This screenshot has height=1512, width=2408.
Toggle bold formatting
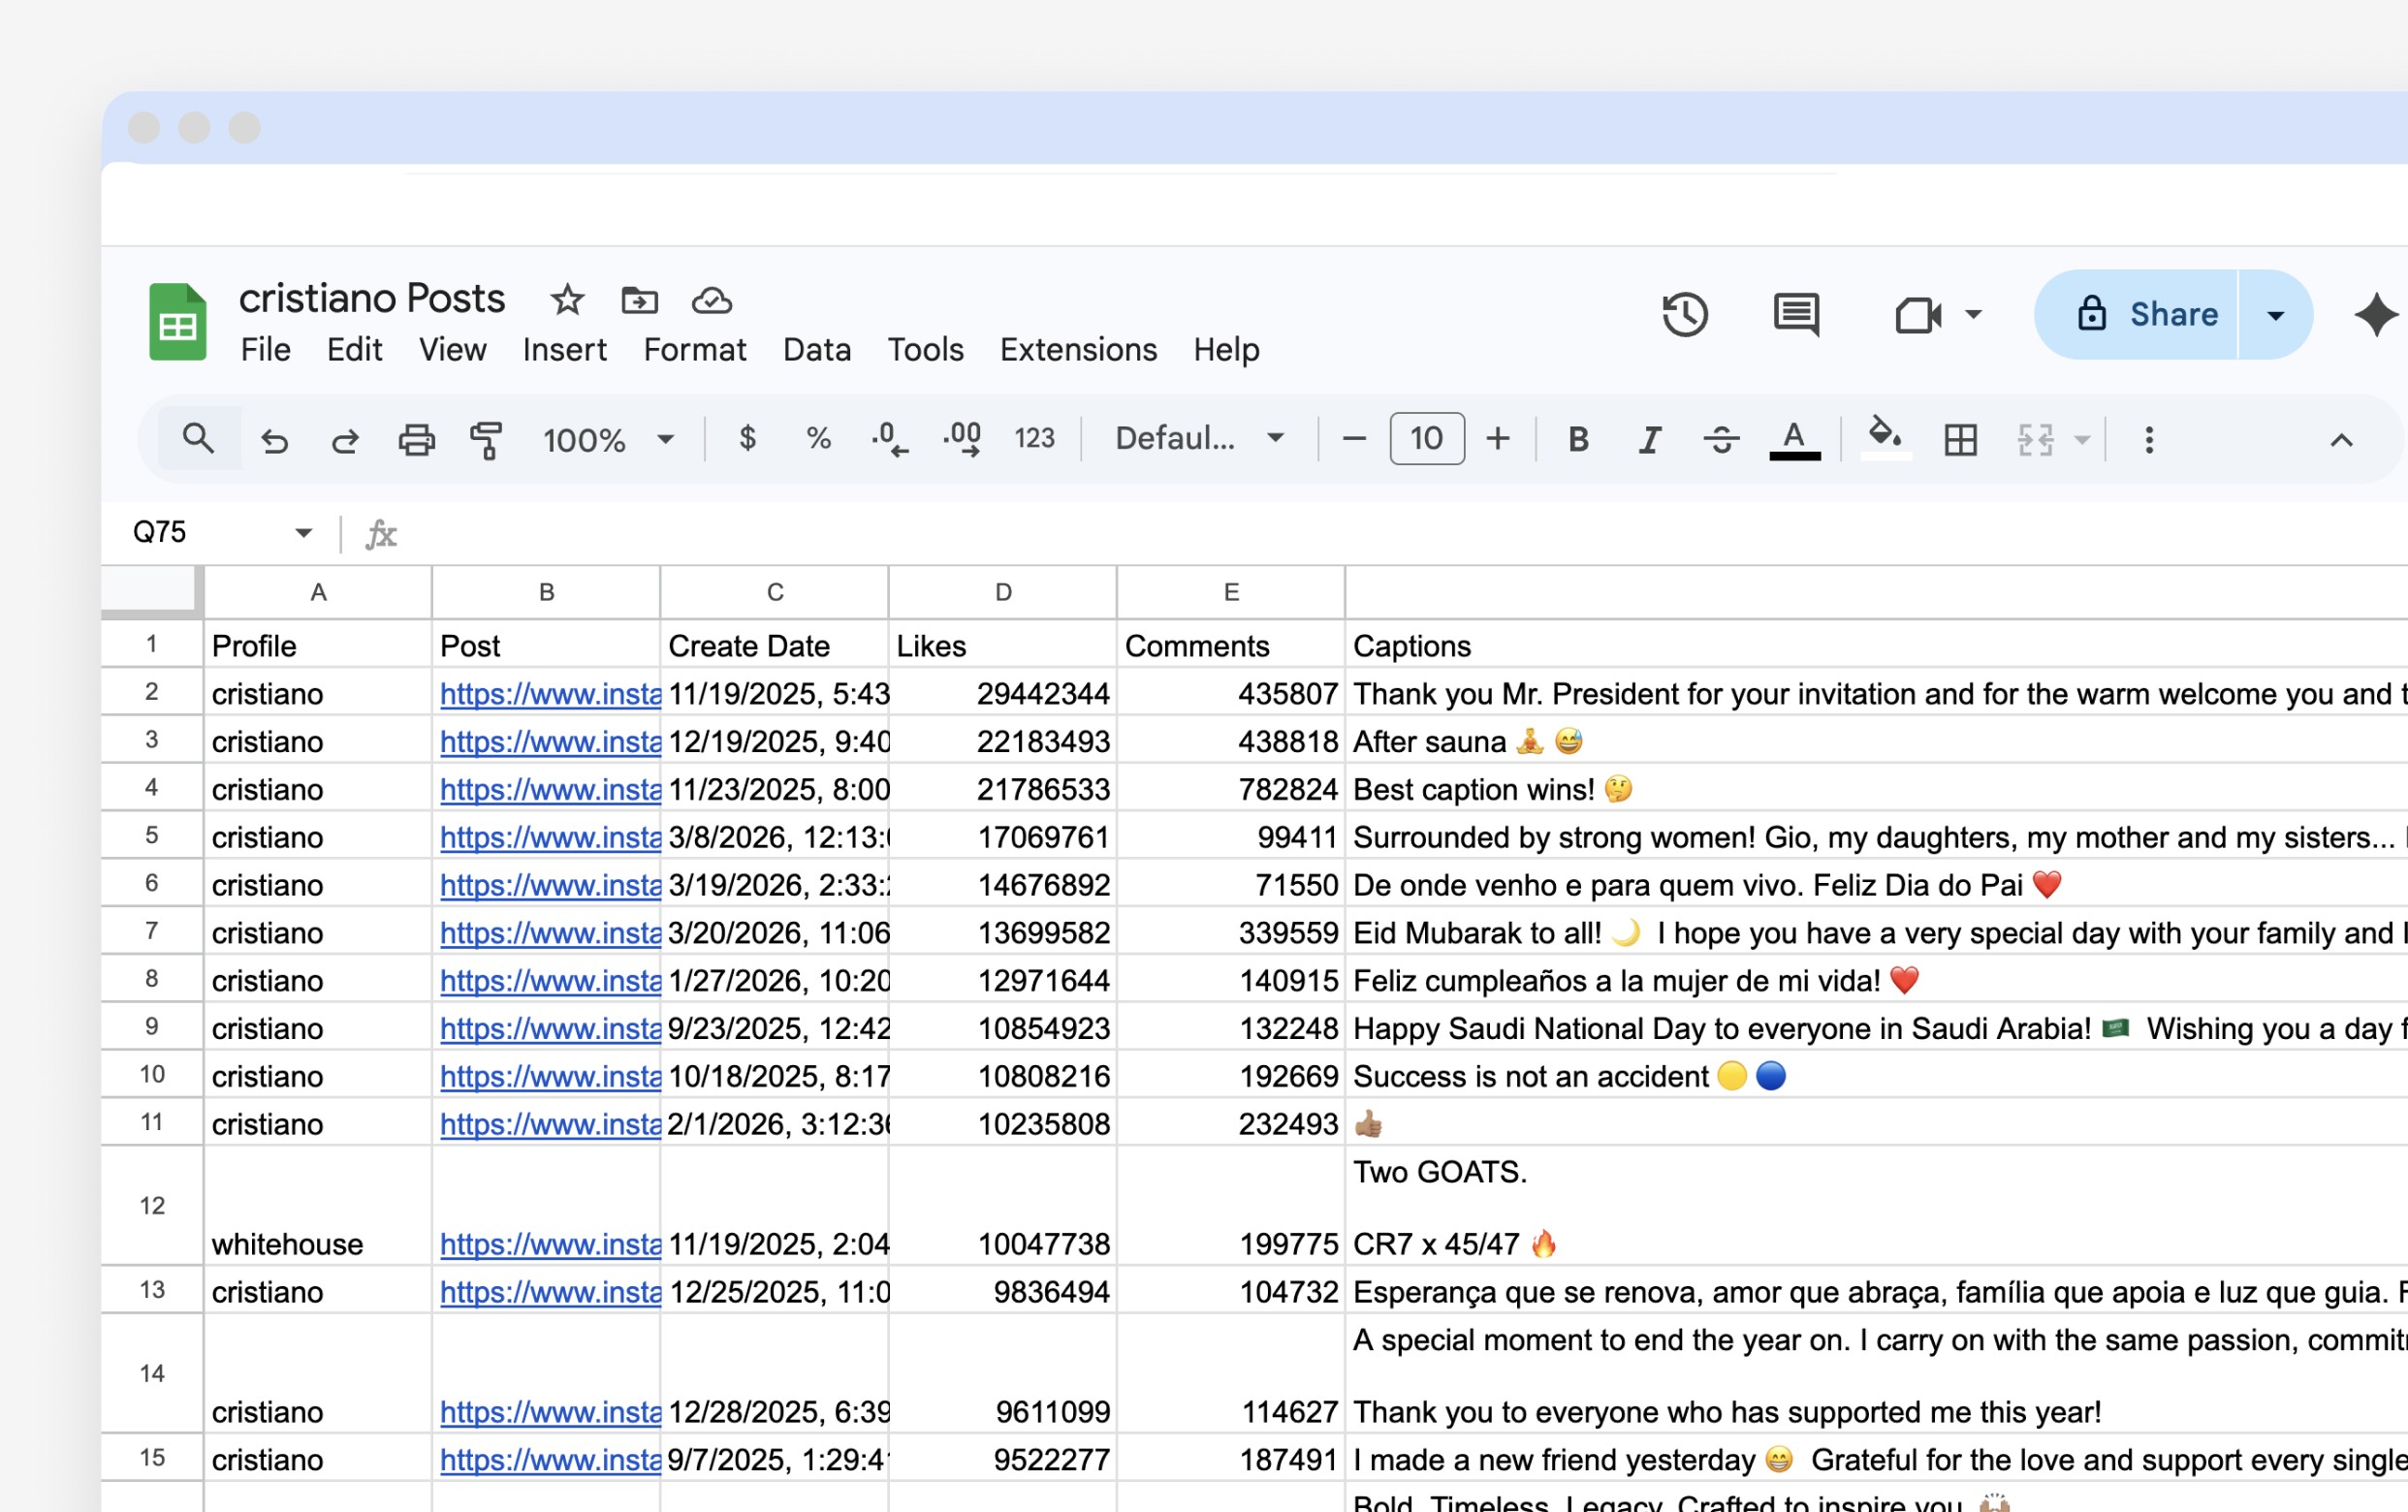[1578, 439]
